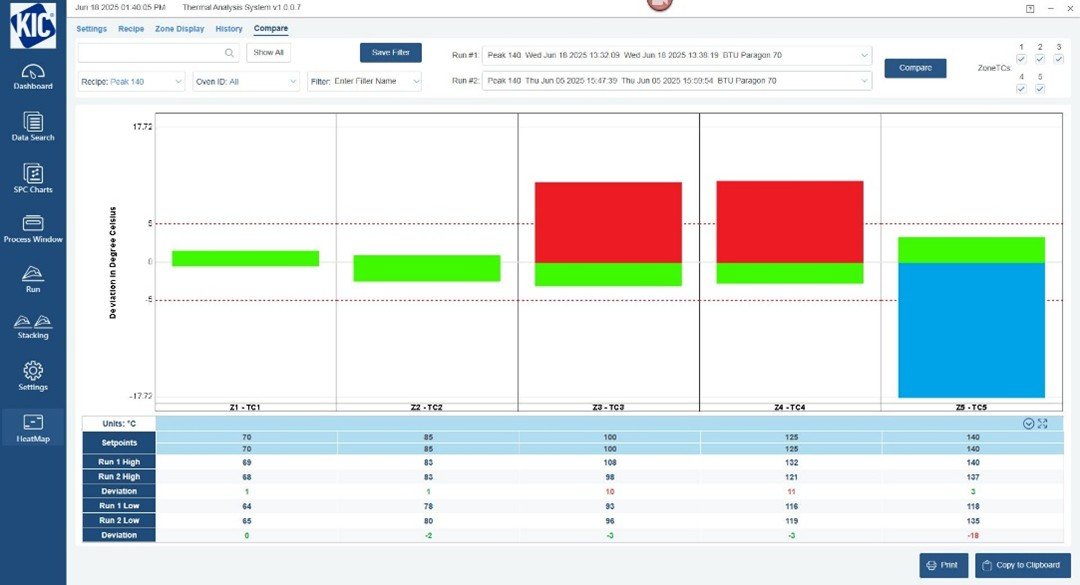Select the Data Search sidebar icon
Image resolution: width=1080 pixels, height=585 pixels.
pyautogui.click(x=33, y=127)
